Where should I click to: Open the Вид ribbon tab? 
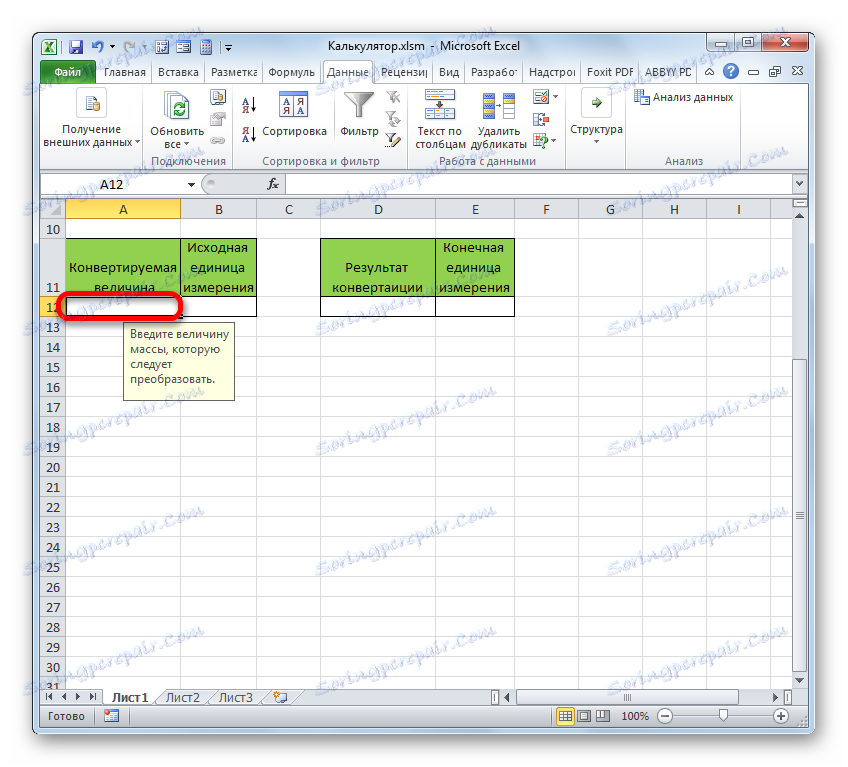click(449, 72)
